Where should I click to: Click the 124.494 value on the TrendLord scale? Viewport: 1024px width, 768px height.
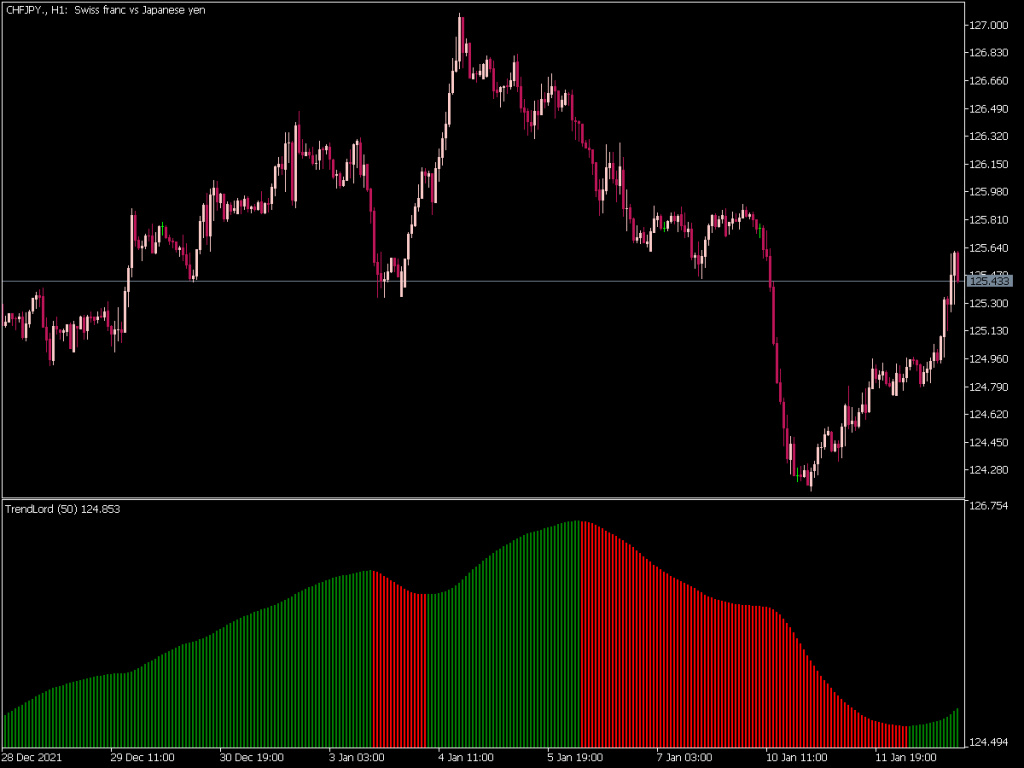[x=991, y=743]
